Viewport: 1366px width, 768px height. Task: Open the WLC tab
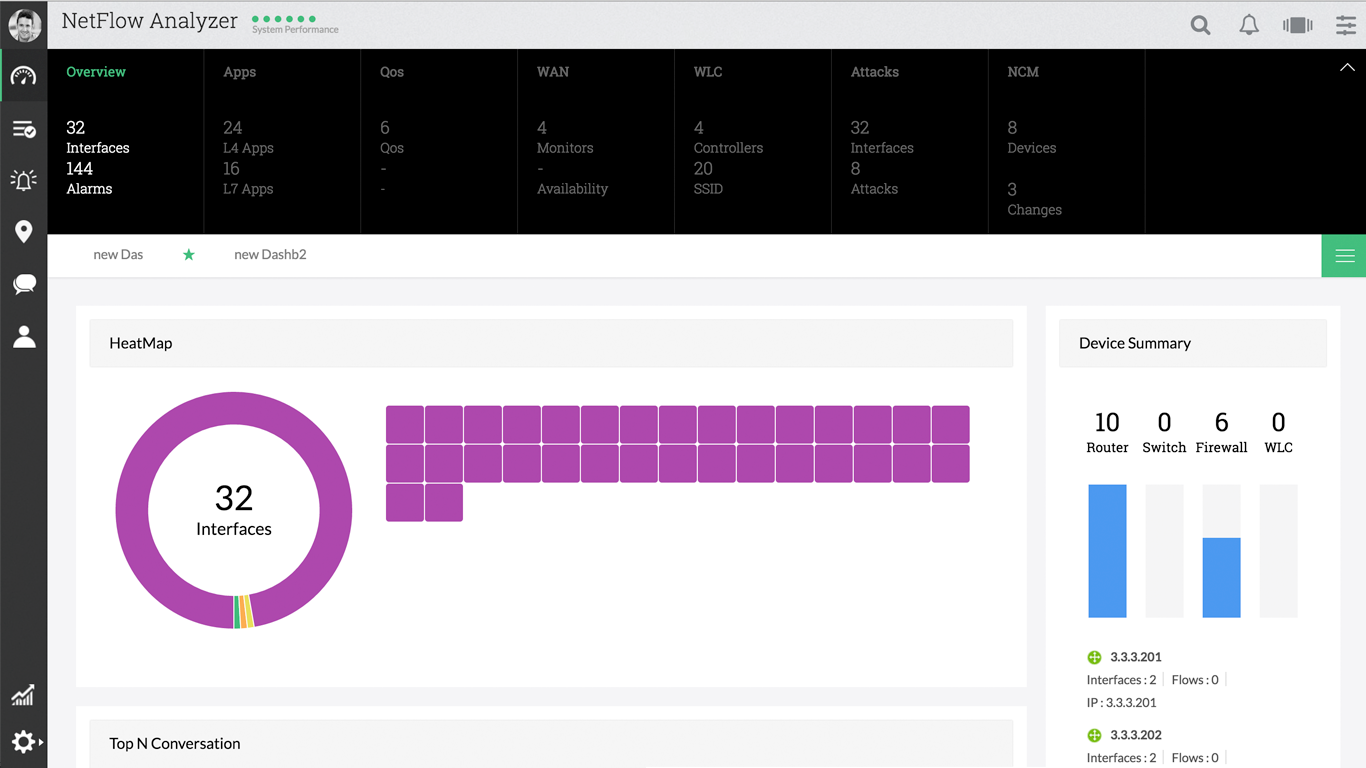click(x=708, y=72)
